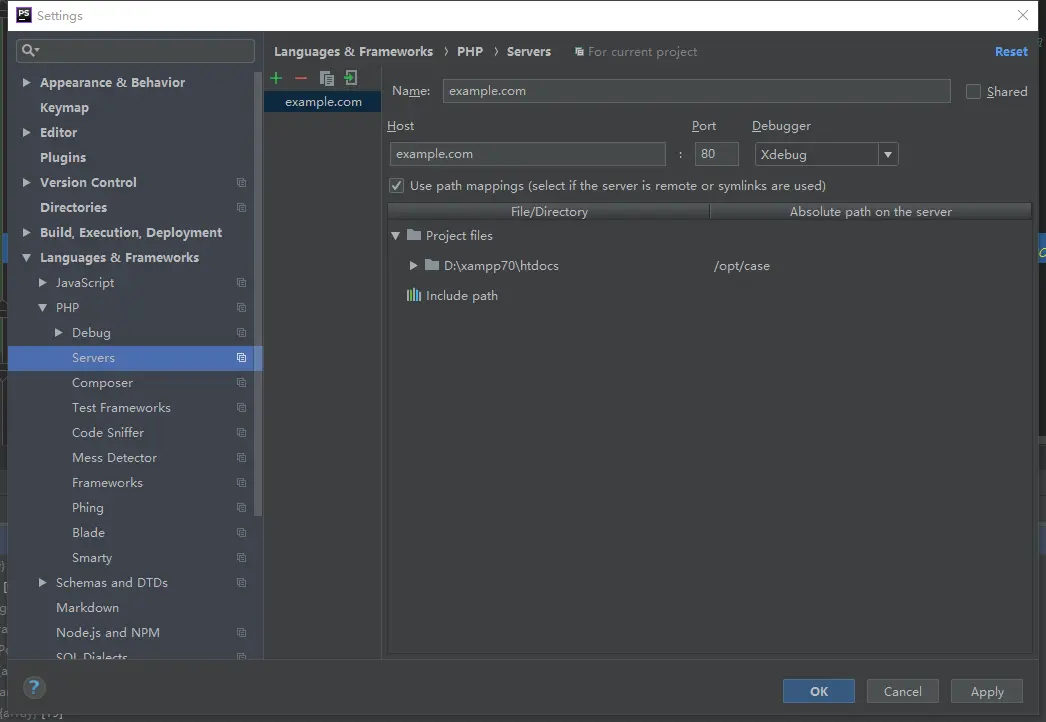Close the Settings dialog

pos(1023,15)
